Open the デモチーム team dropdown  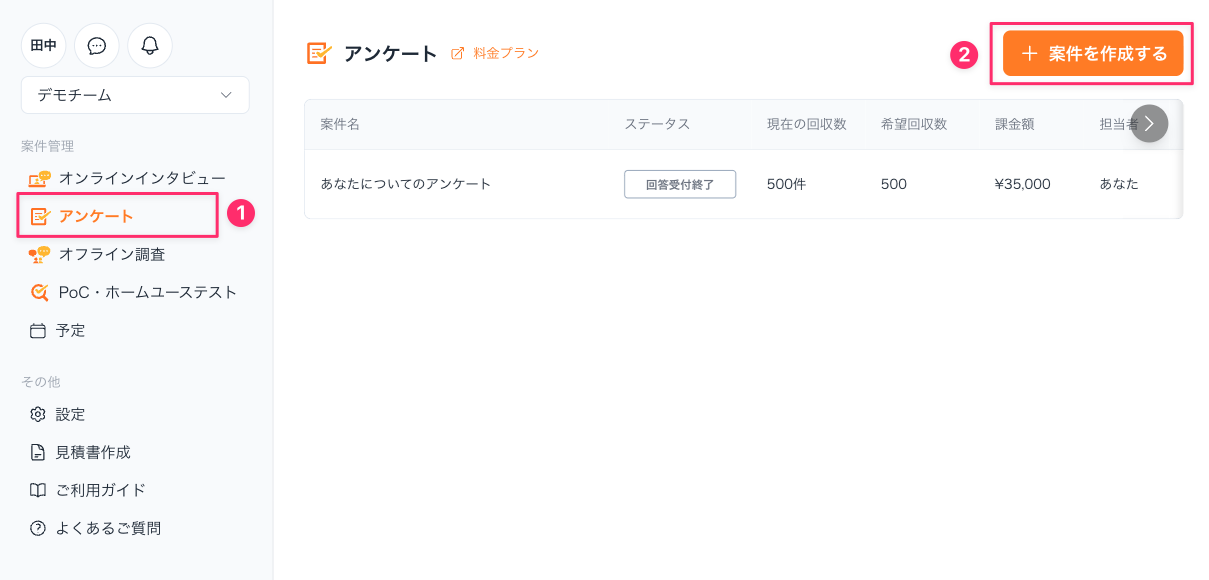[135, 95]
